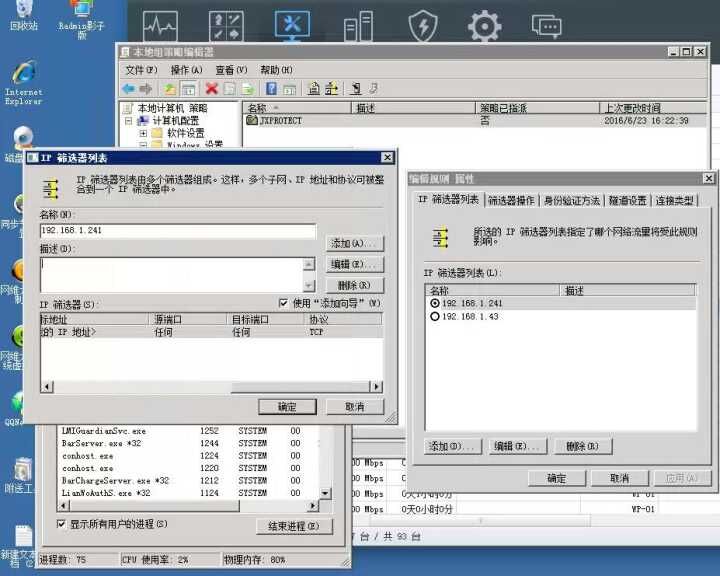This screenshot has height=576, width=720.
Task: Open Internet Explorer desktop icon
Action: (x=23, y=76)
